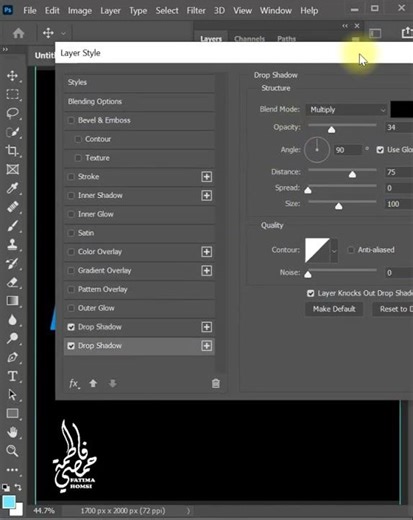Collapse the Layers panel double-arrow

tap(345, 26)
